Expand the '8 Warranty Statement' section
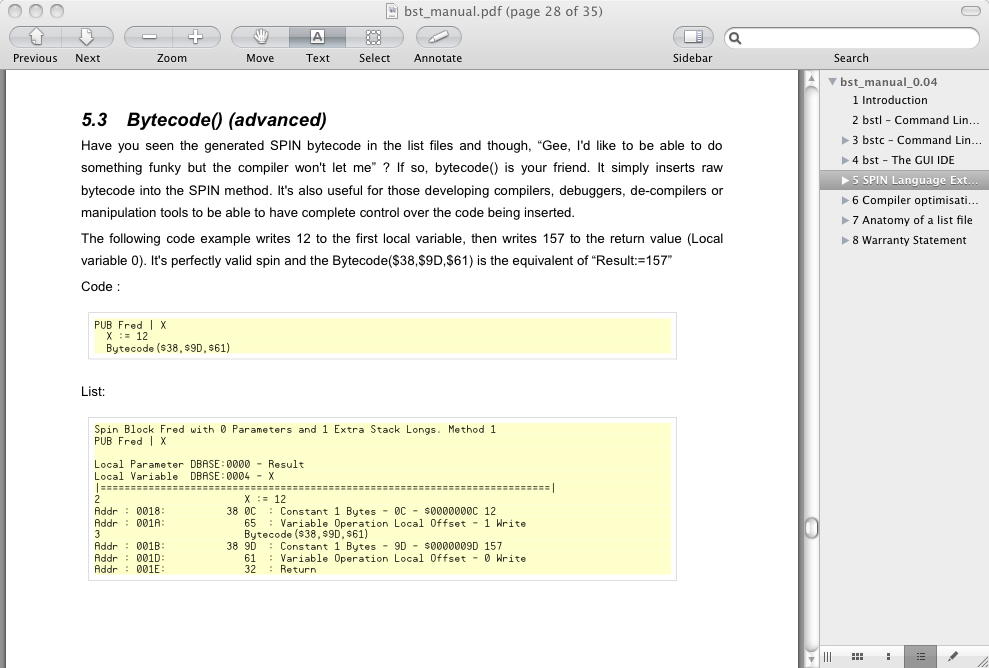This screenshot has height=668, width=989. pos(845,240)
